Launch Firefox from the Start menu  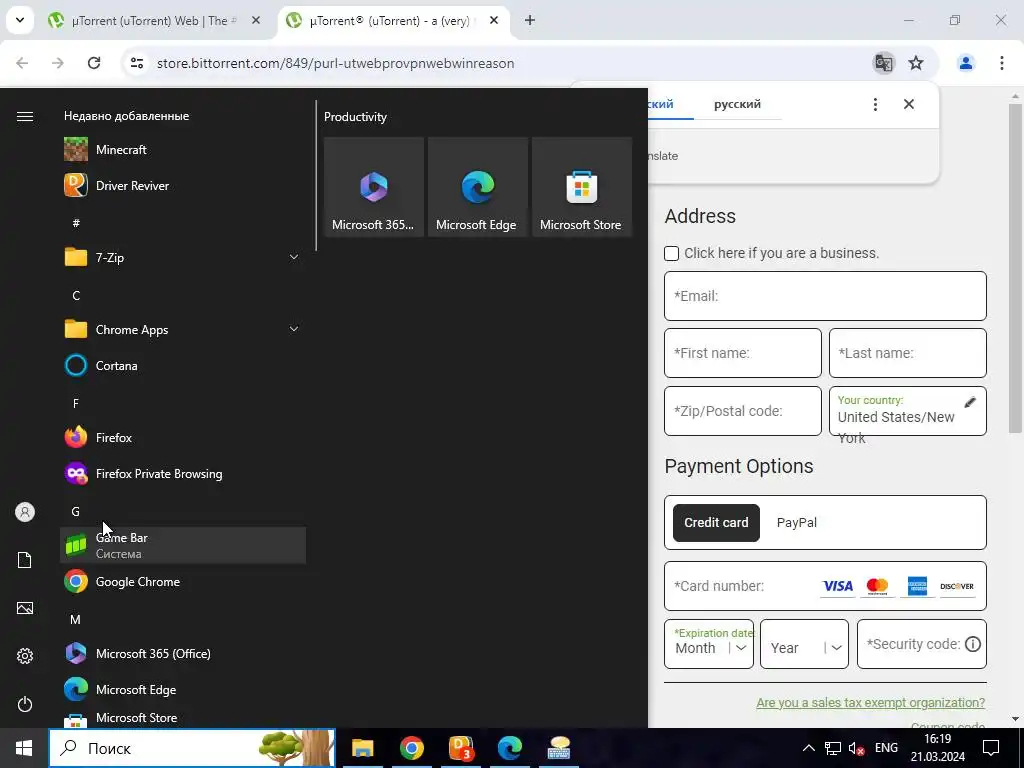click(x=183, y=438)
